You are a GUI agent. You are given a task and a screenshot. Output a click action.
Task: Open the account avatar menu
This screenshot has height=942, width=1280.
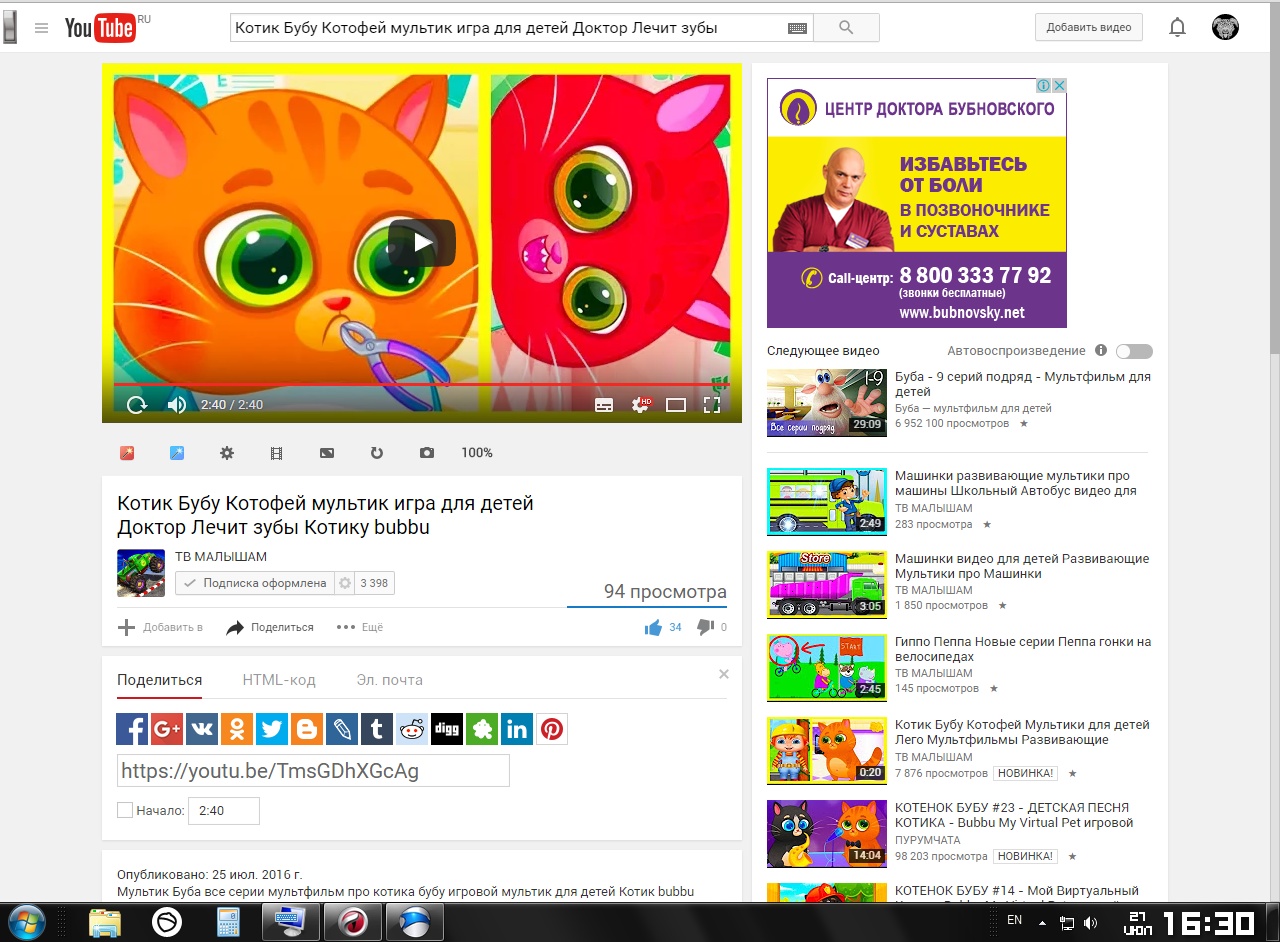coord(1225,28)
